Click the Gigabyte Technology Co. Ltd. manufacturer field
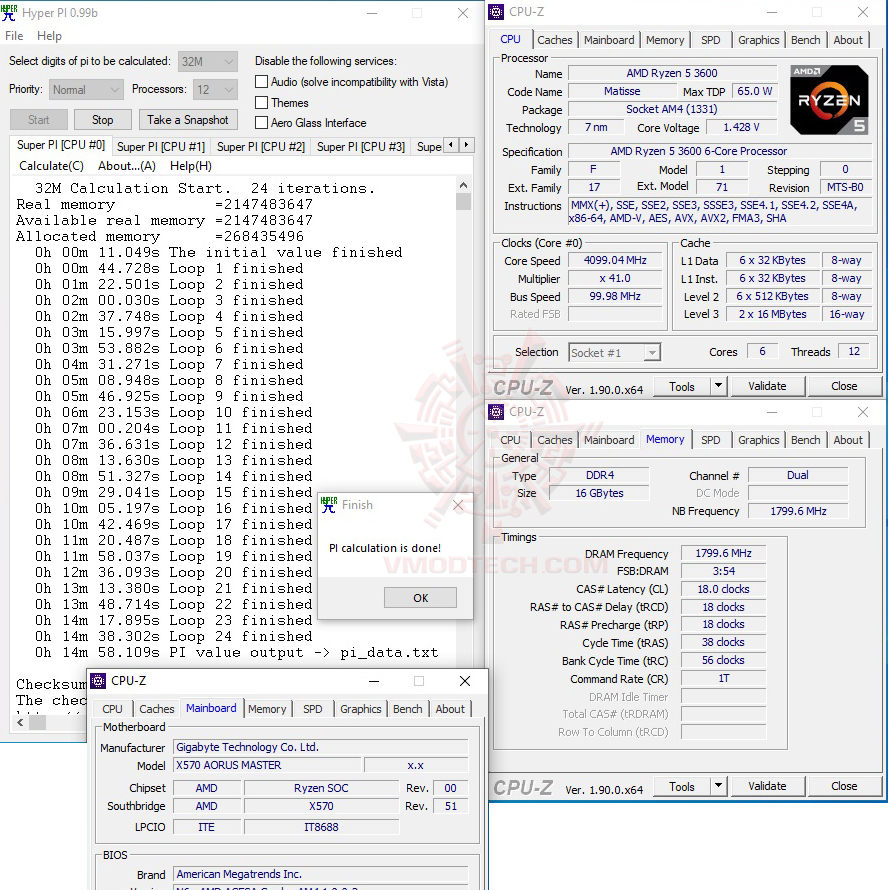This screenshot has width=888, height=890. 321,747
